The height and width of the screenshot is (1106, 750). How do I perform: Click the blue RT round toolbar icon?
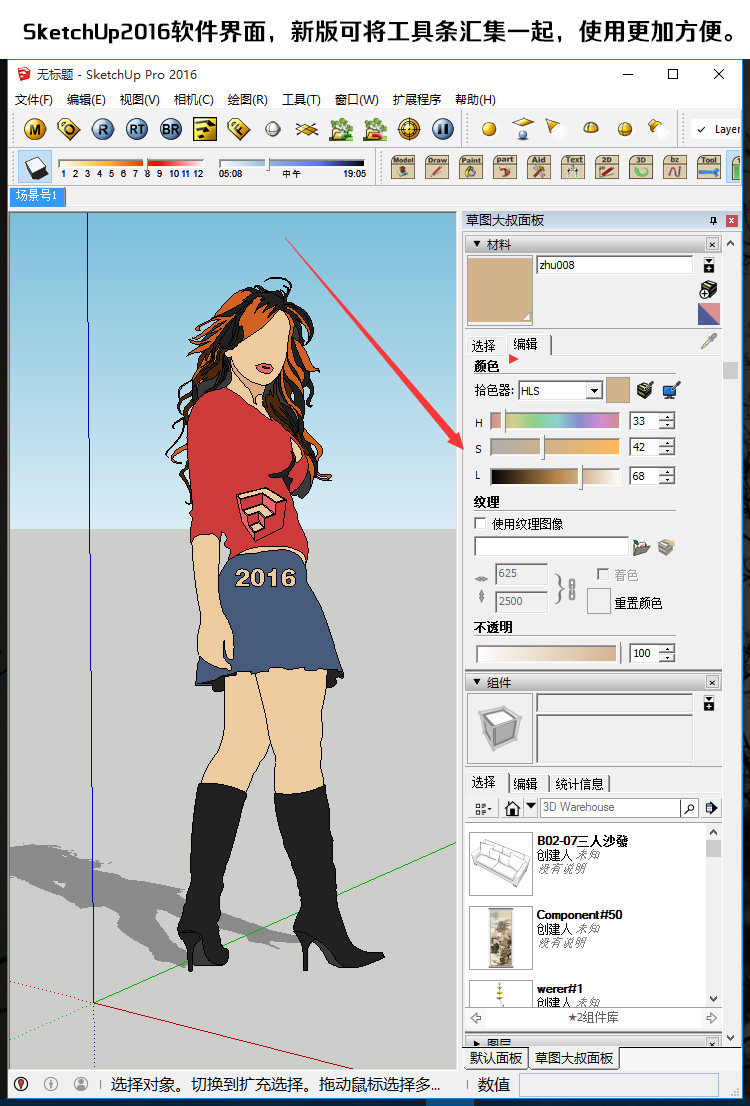[x=137, y=129]
